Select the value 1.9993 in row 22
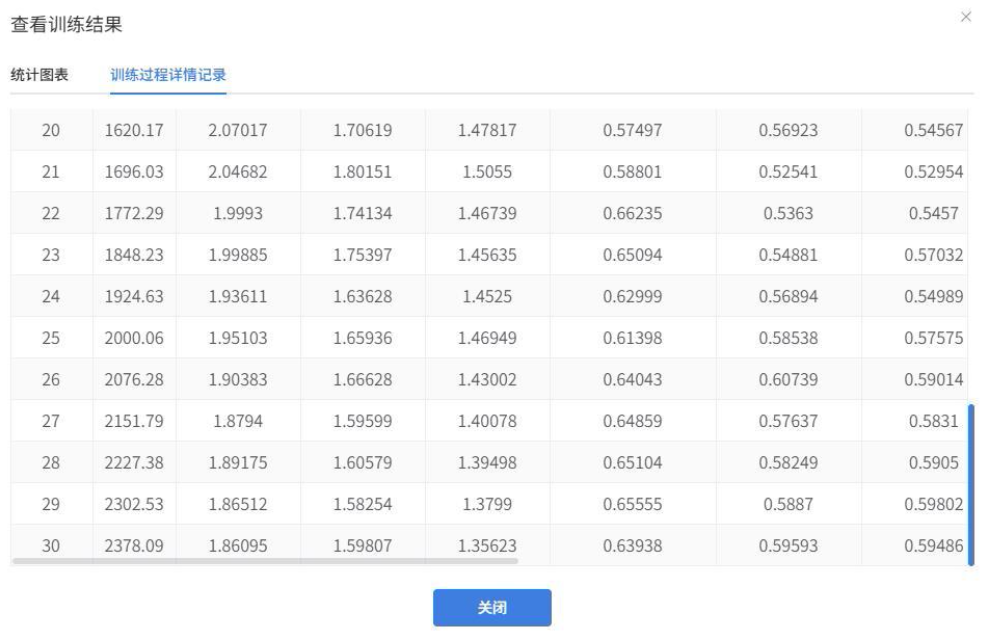The image size is (987, 639). tap(238, 213)
